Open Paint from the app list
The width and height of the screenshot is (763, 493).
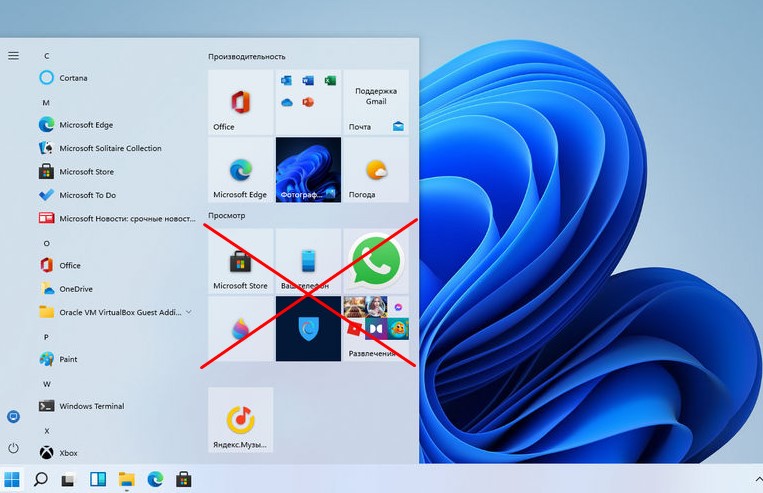[117, 359]
